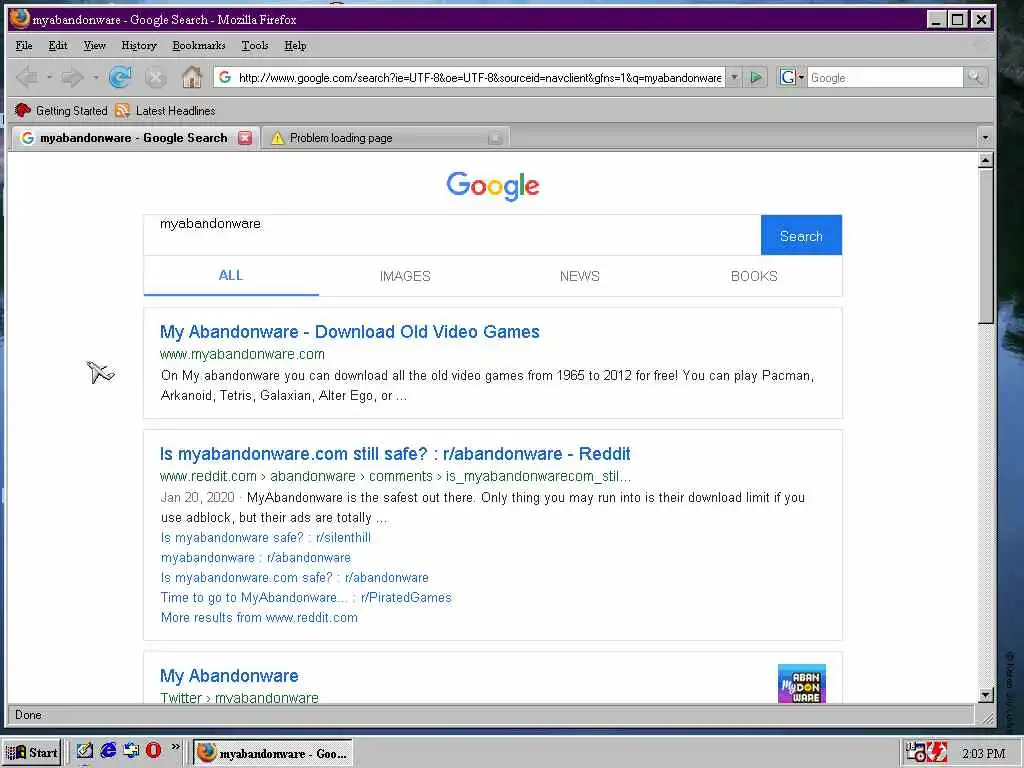Expand the quick launch overflow chevron
Image resolution: width=1024 pixels, height=768 pixels.
coord(176,746)
